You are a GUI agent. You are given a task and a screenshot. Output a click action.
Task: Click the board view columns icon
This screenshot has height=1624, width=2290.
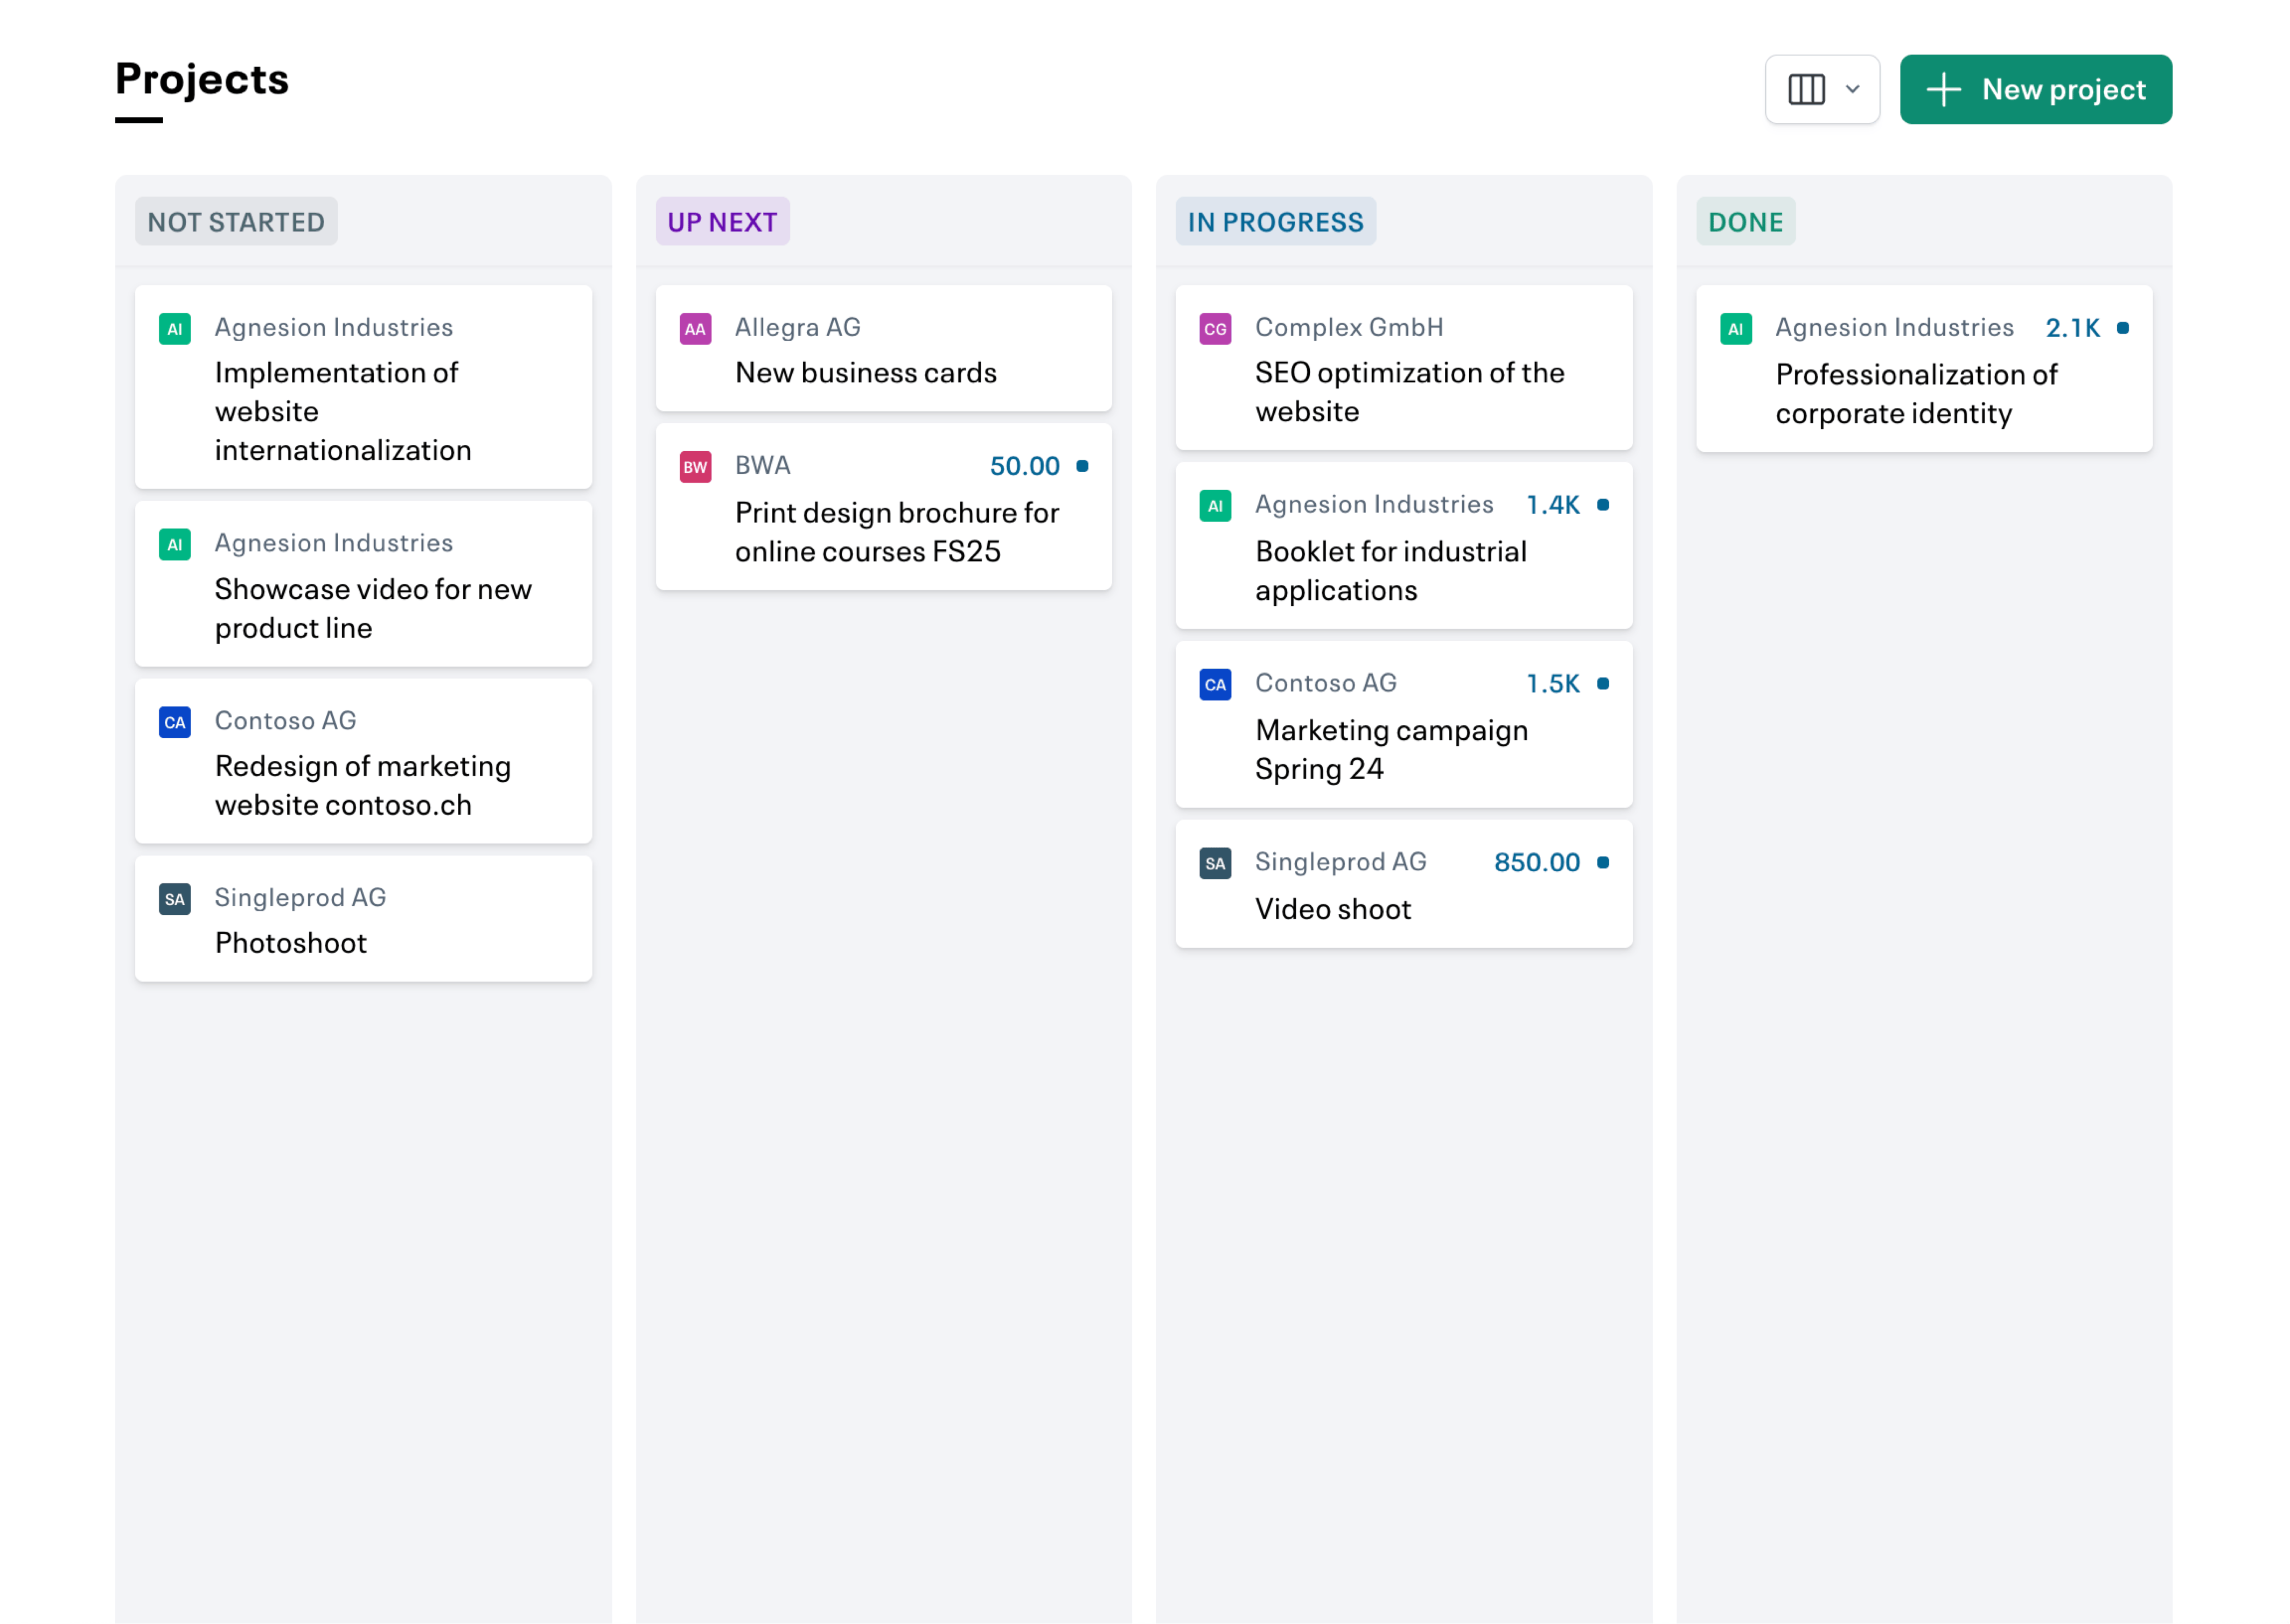coord(1806,89)
